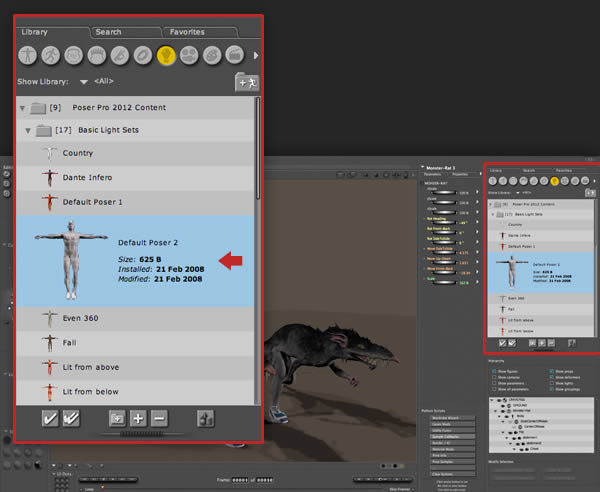Adjust the first xScale parameter dial
This screenshot has height=492, width=600.
pyautogui.click(x=444, y=192)
